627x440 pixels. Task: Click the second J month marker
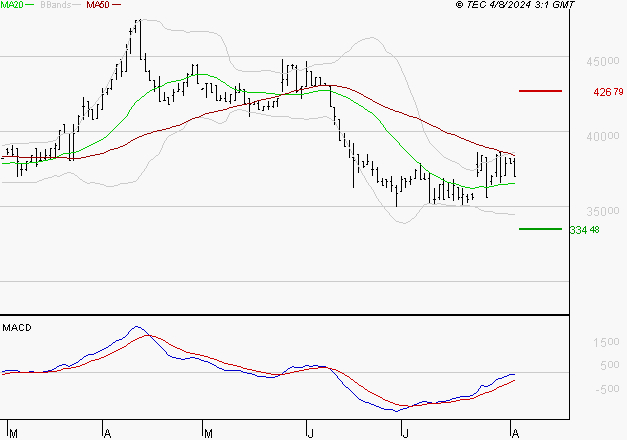[405, 434]
